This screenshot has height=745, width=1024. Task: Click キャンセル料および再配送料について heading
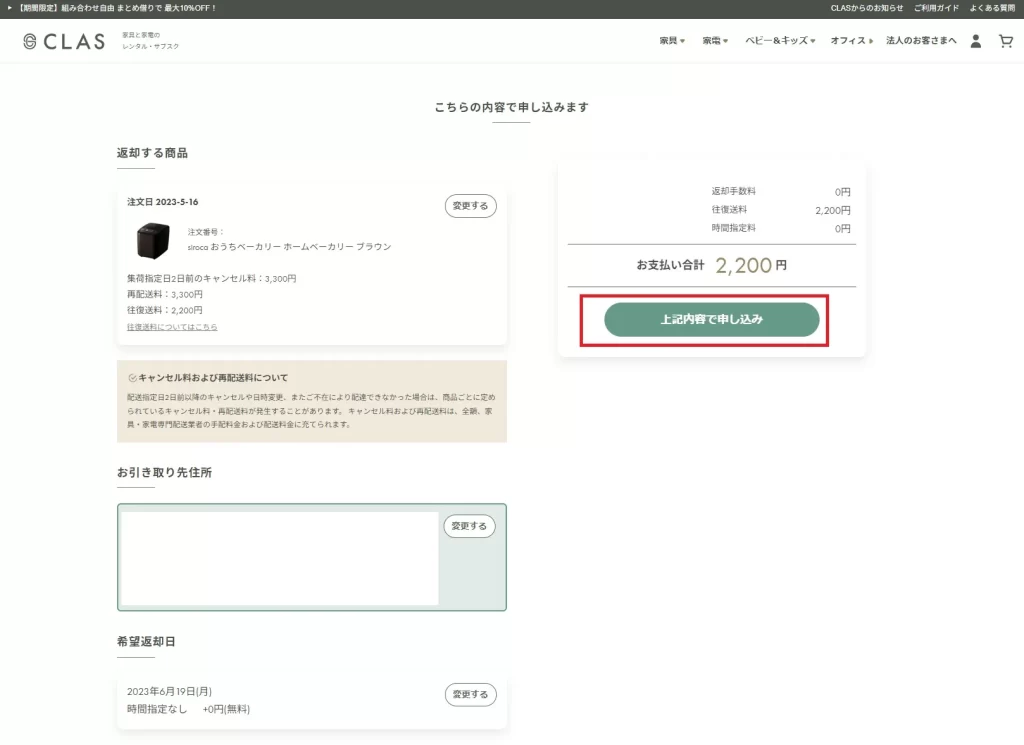213,378
